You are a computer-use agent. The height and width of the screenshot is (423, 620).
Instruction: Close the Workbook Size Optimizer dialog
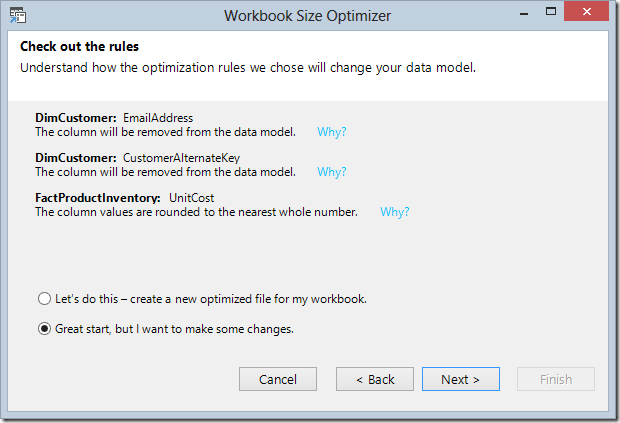point(586,11)
